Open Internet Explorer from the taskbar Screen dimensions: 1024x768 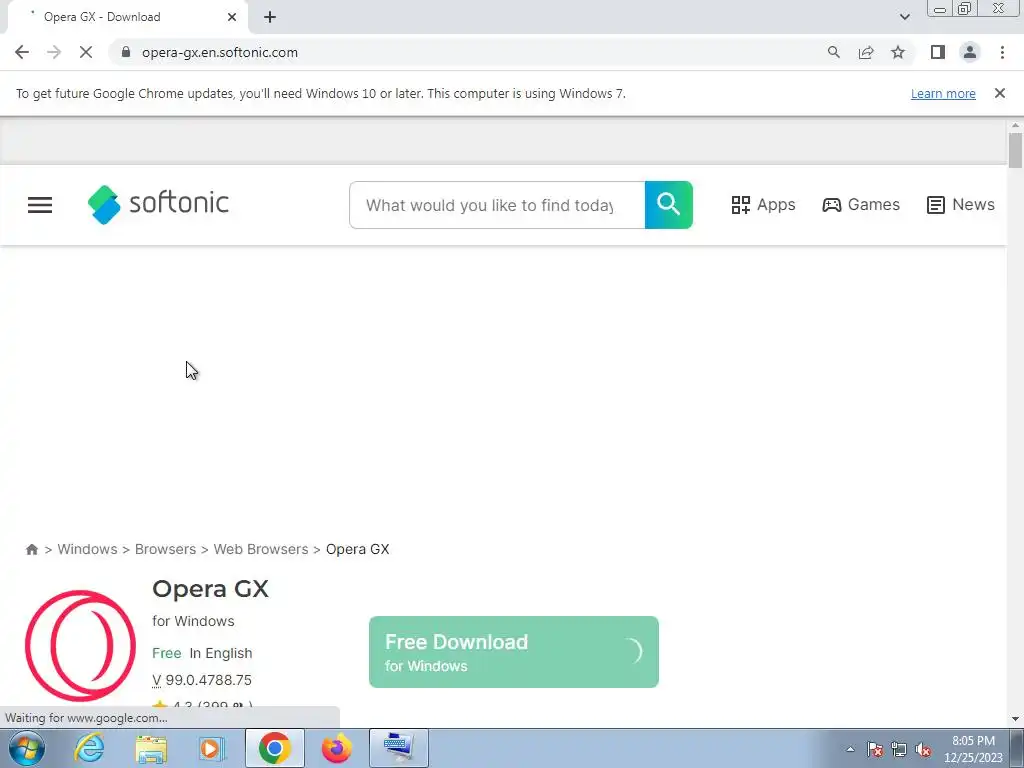point(89,748)
